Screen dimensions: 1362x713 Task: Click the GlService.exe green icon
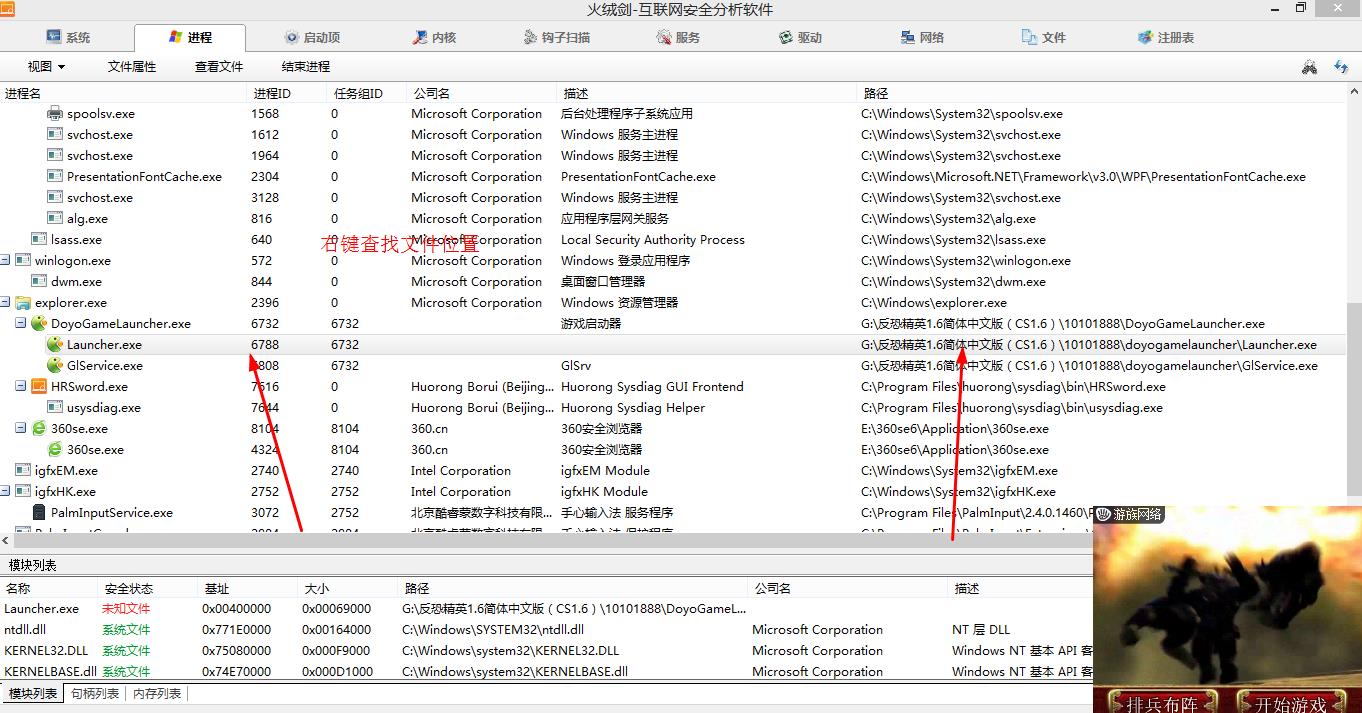click(55, 366)
